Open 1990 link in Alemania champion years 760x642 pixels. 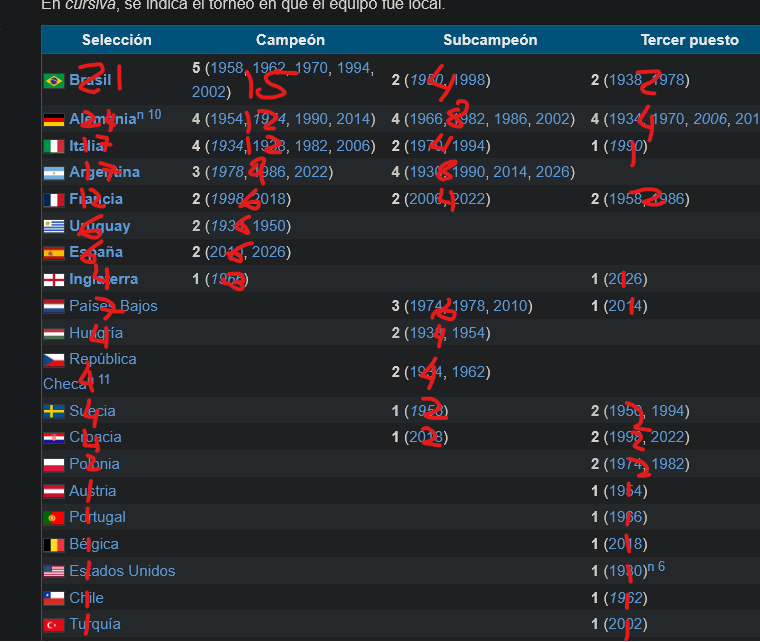(311, 119)
